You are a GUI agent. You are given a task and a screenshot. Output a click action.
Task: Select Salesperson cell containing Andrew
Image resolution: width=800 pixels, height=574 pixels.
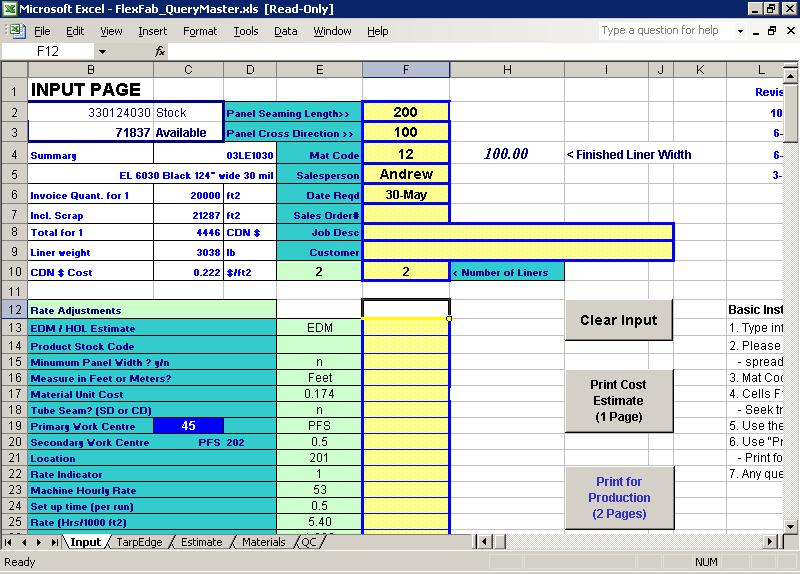click(406, 174)
